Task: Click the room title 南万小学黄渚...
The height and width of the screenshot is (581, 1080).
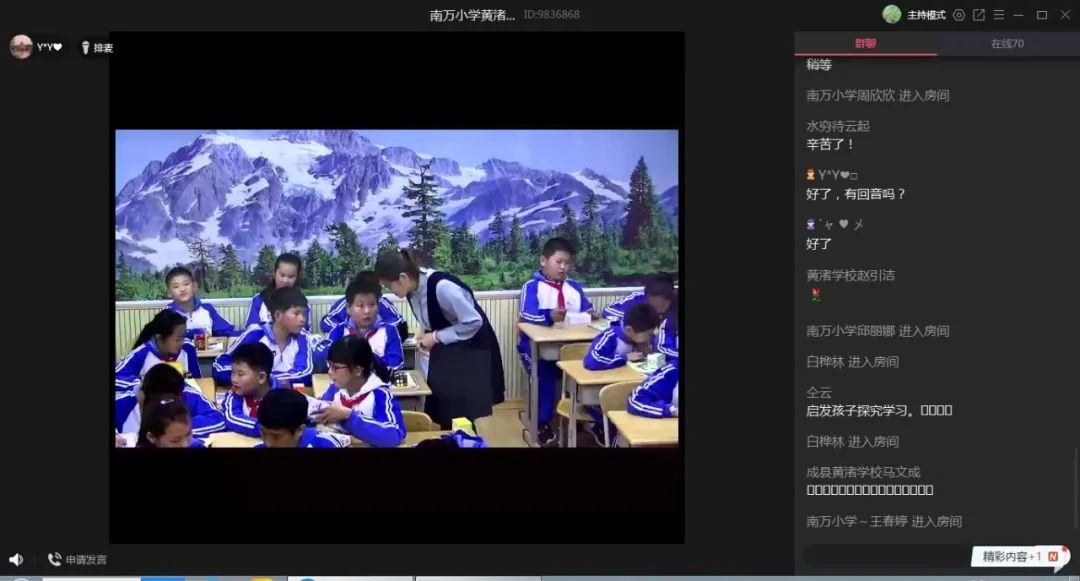Action: click(472, 15)
